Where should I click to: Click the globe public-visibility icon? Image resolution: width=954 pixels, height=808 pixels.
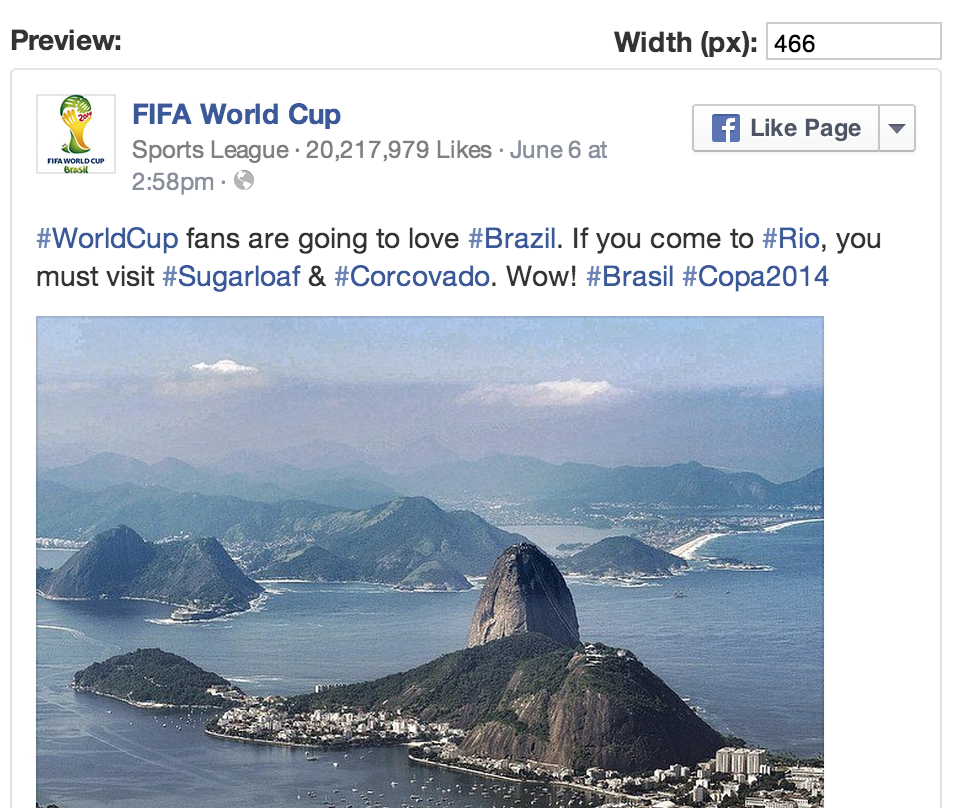(x=244, y=181)
